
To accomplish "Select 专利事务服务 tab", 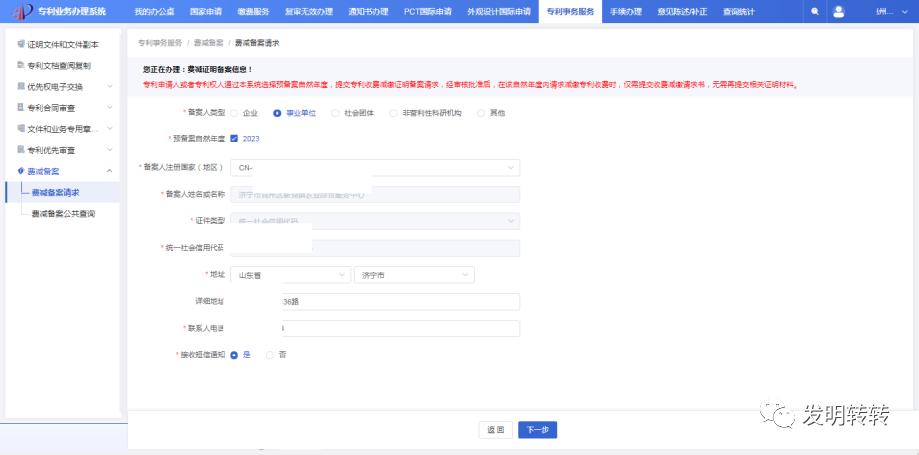I will [x=570, y=12].
